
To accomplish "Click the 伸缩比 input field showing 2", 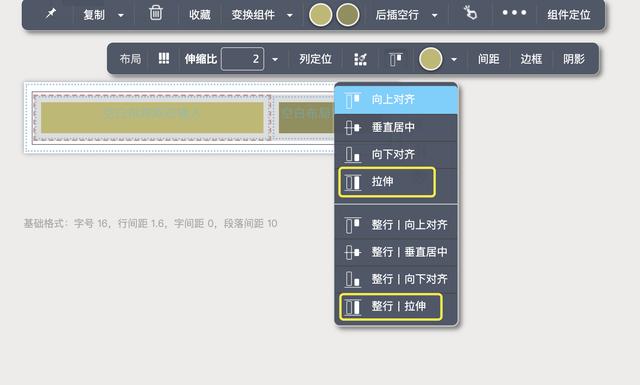I will point(242,59).
